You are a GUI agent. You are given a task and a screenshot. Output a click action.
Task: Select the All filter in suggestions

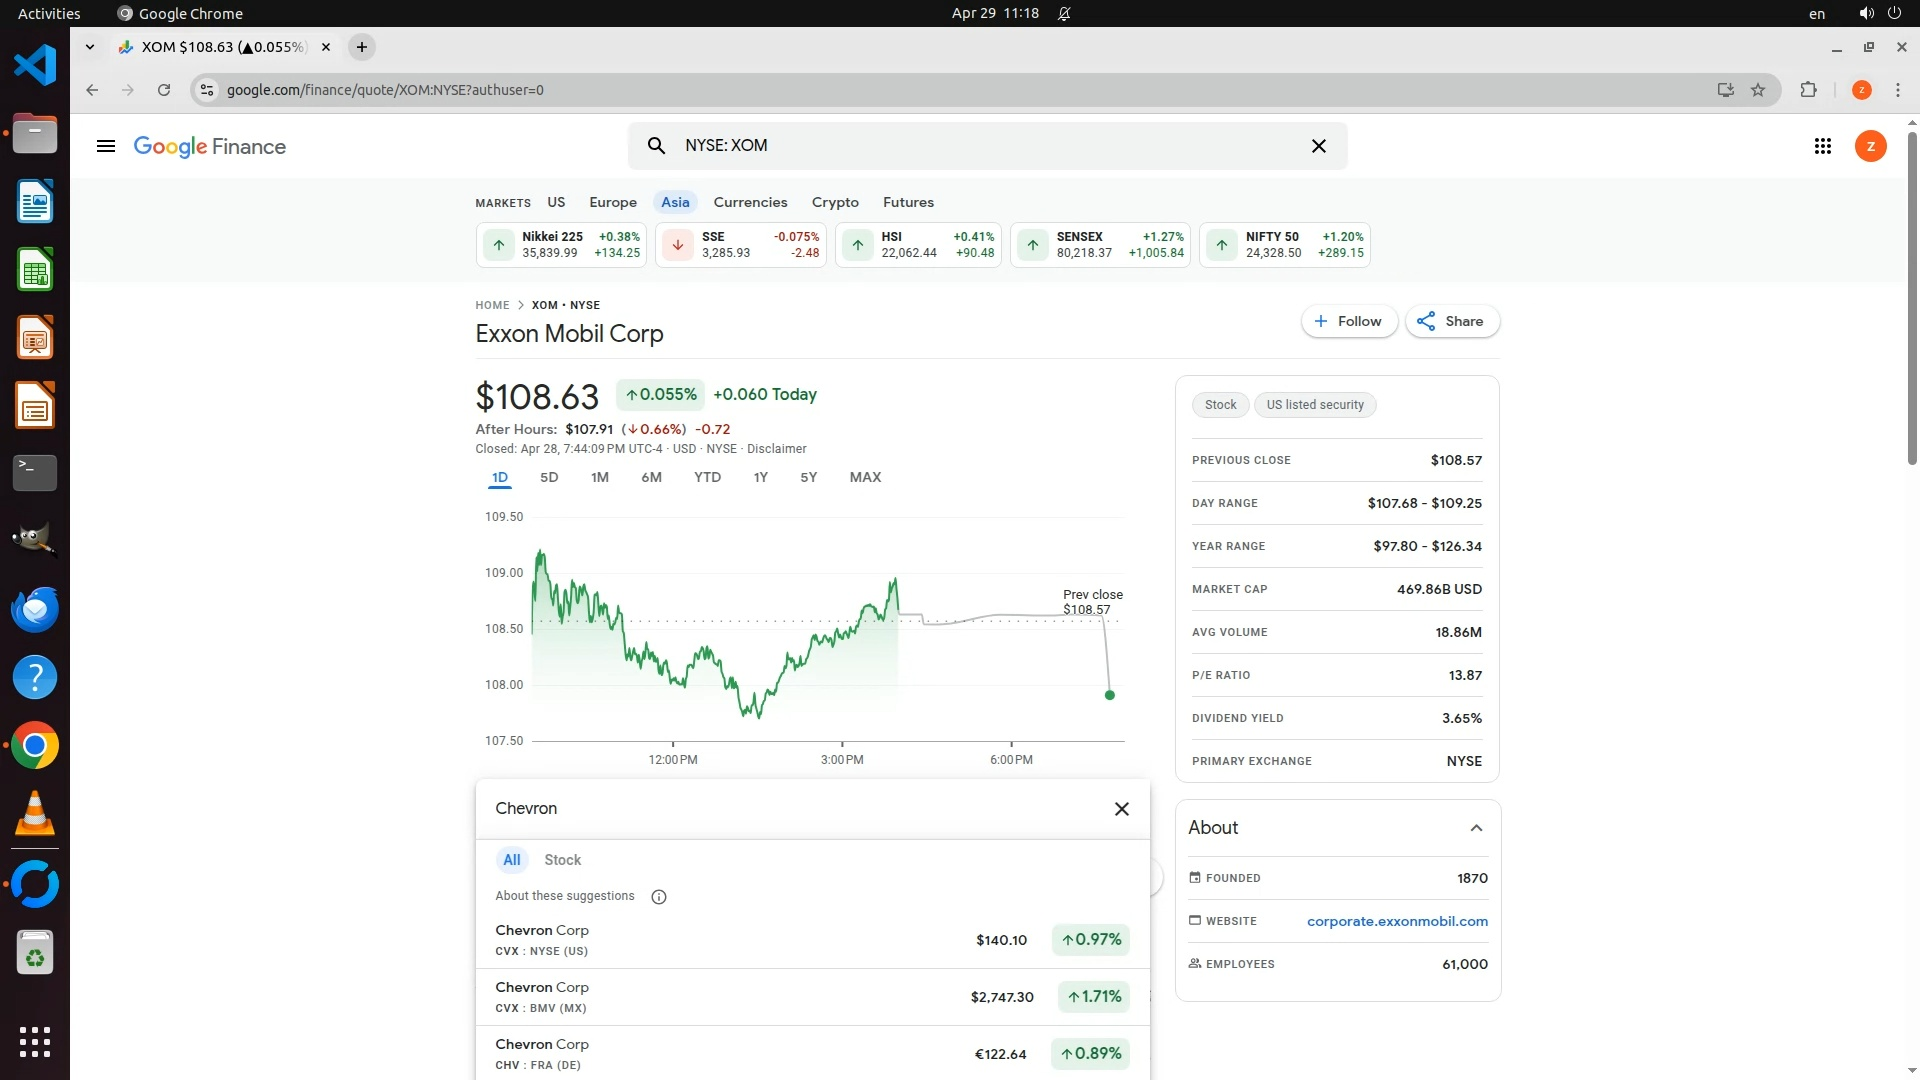click(x=511, y=860)
